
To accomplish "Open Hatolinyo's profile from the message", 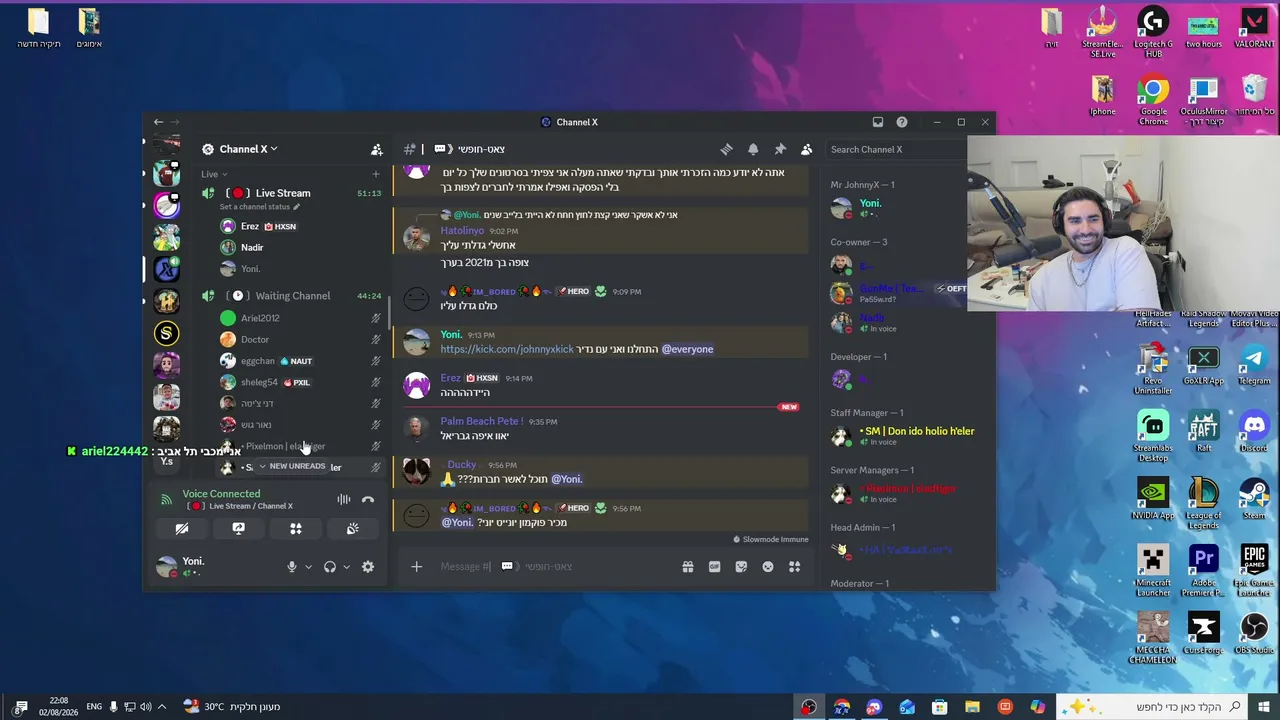I will click(x=462, y=231).
